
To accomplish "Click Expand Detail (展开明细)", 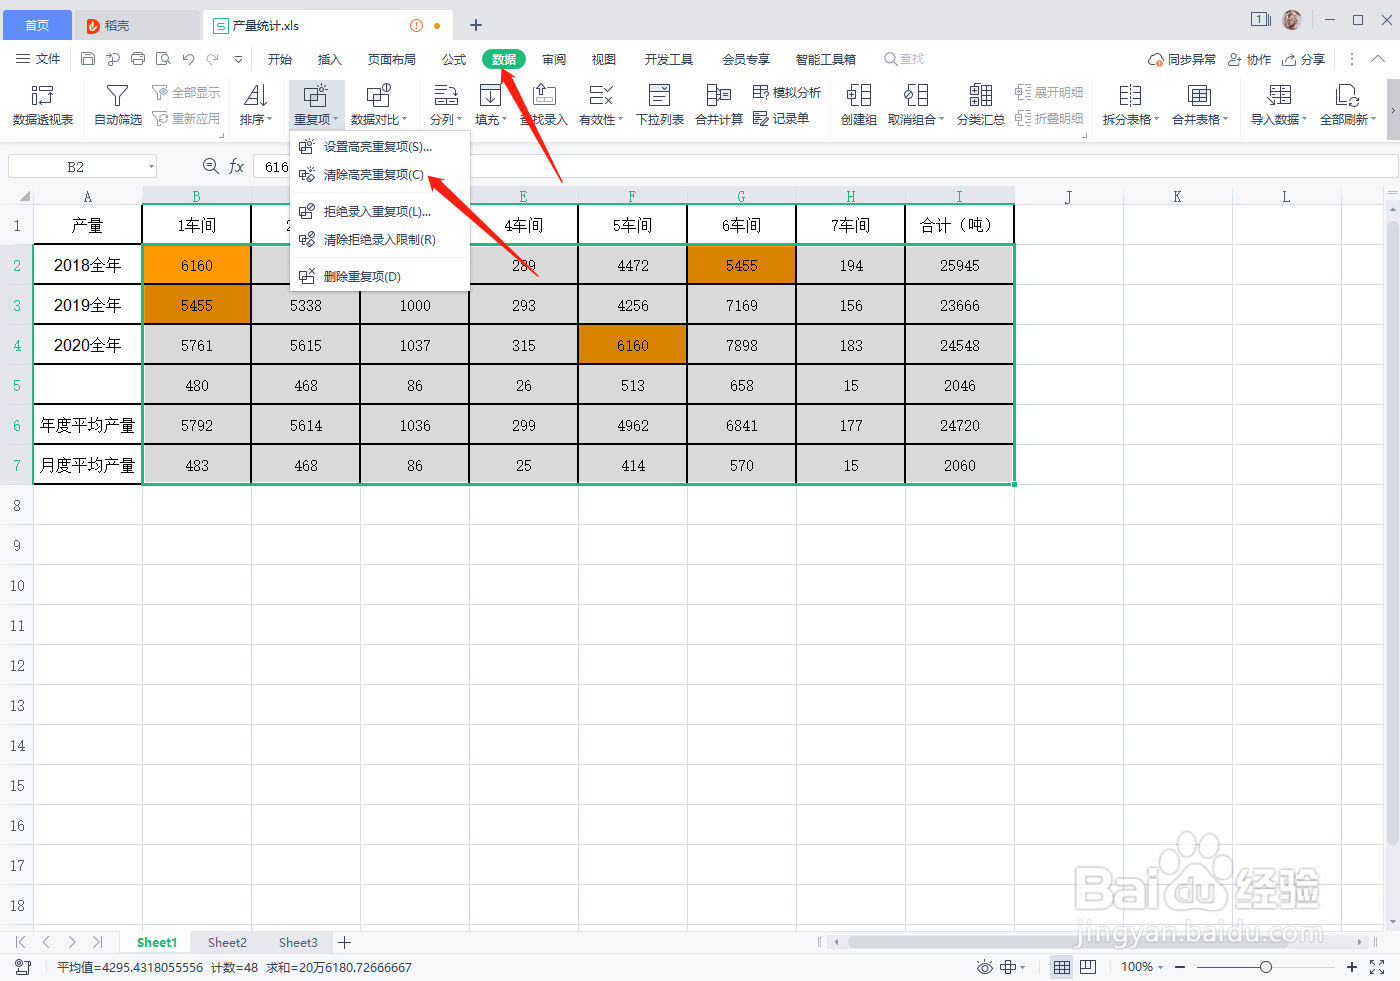I will click(x=1049, y=92).
